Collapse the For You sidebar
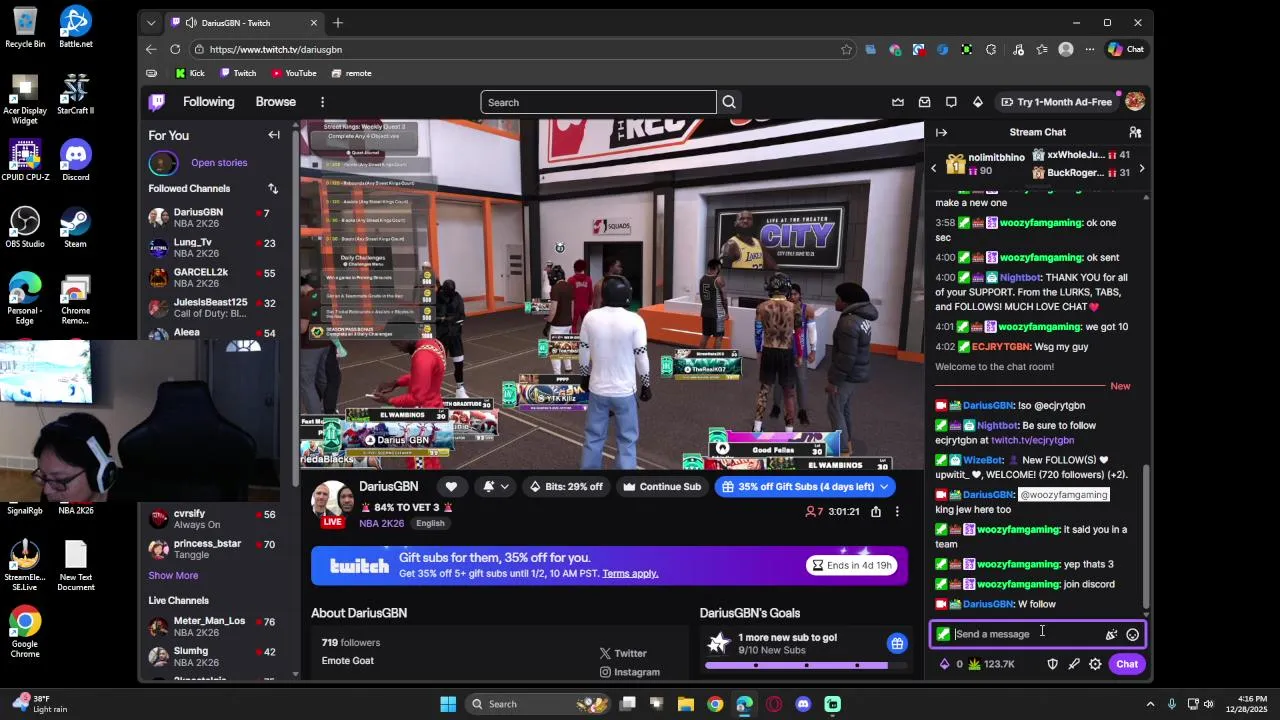This screenshot has height=720, width=1280. click(274, 135)
